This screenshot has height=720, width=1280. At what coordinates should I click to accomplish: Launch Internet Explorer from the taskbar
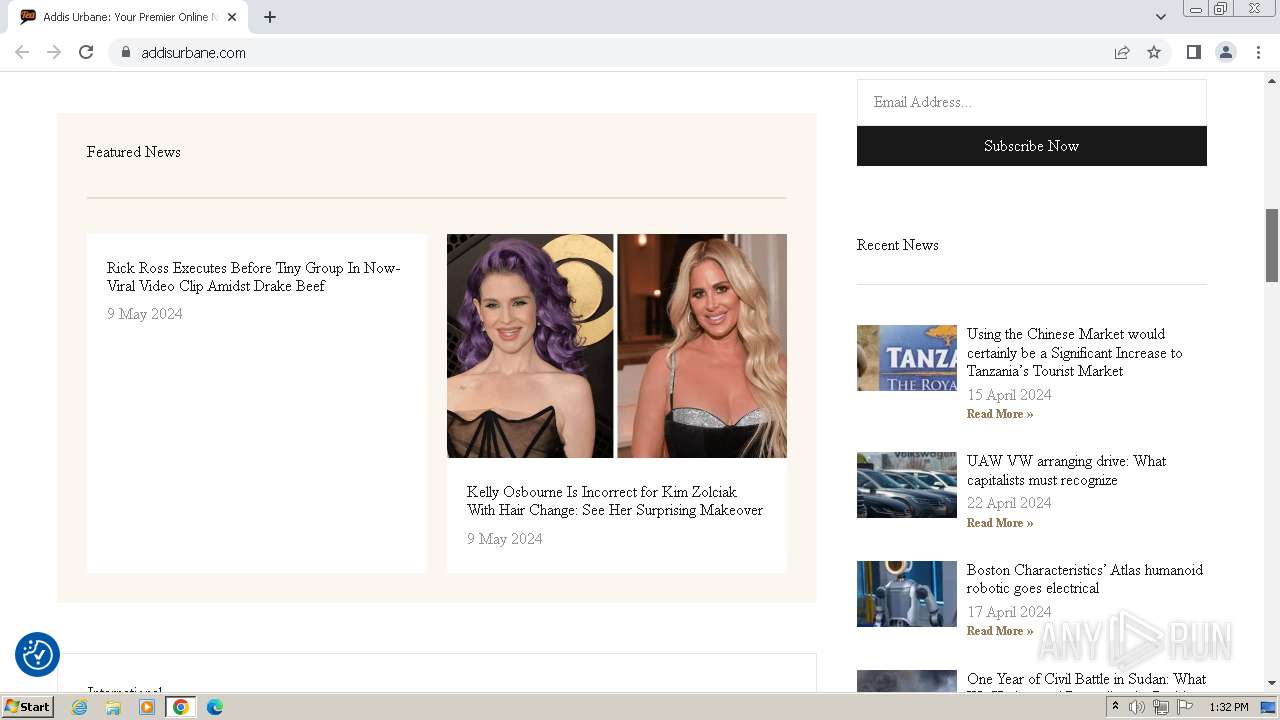click(80, 707)
